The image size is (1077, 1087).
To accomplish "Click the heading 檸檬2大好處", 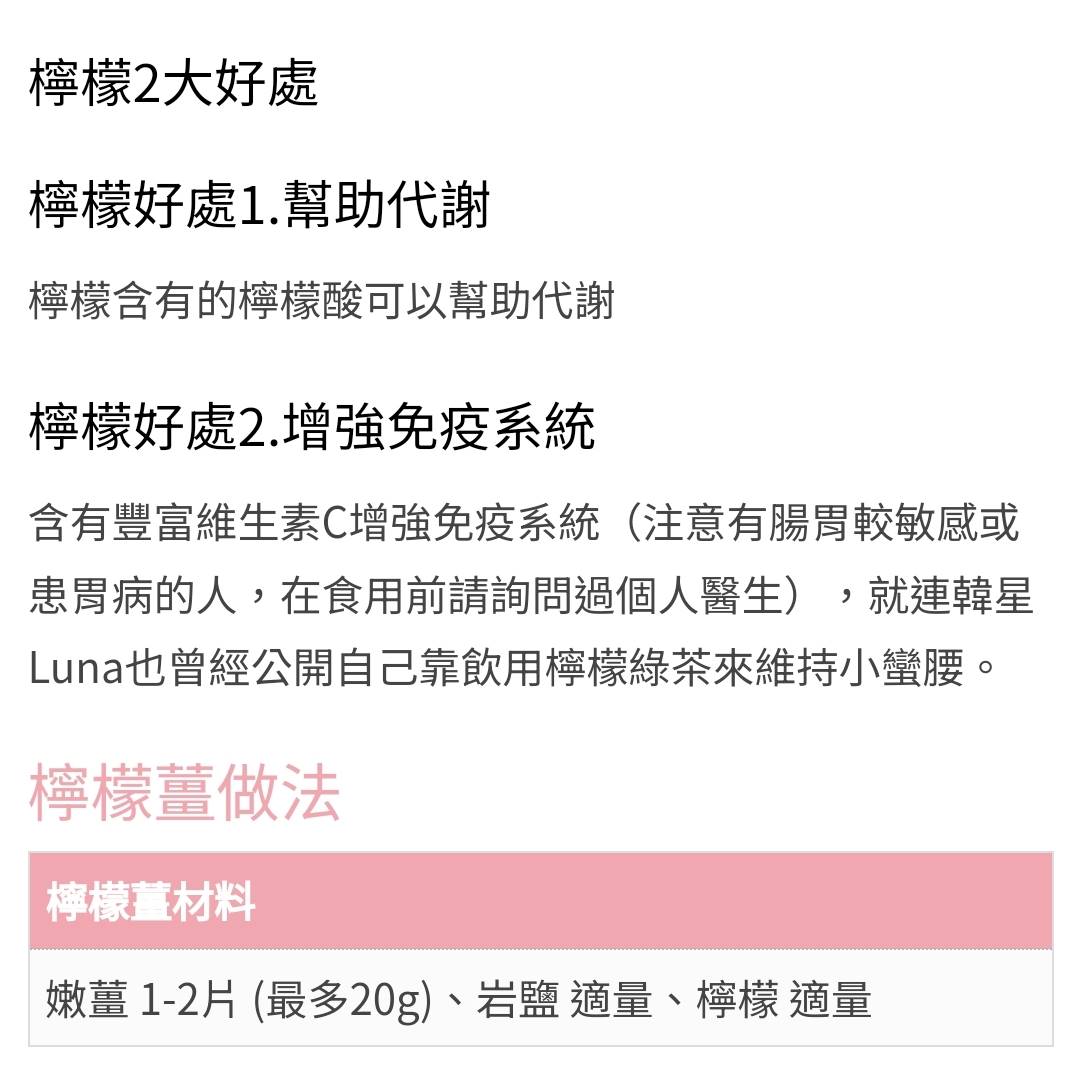I will point(173,84).
